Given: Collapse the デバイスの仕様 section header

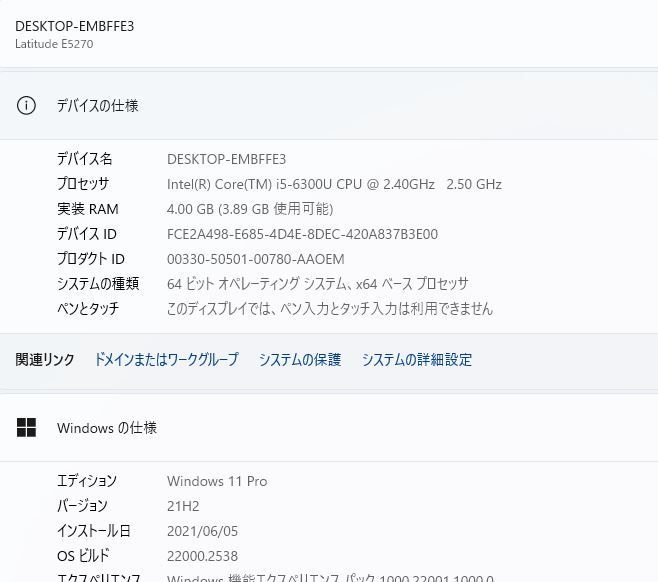Looking at the screenshot, I should [329, 105].
